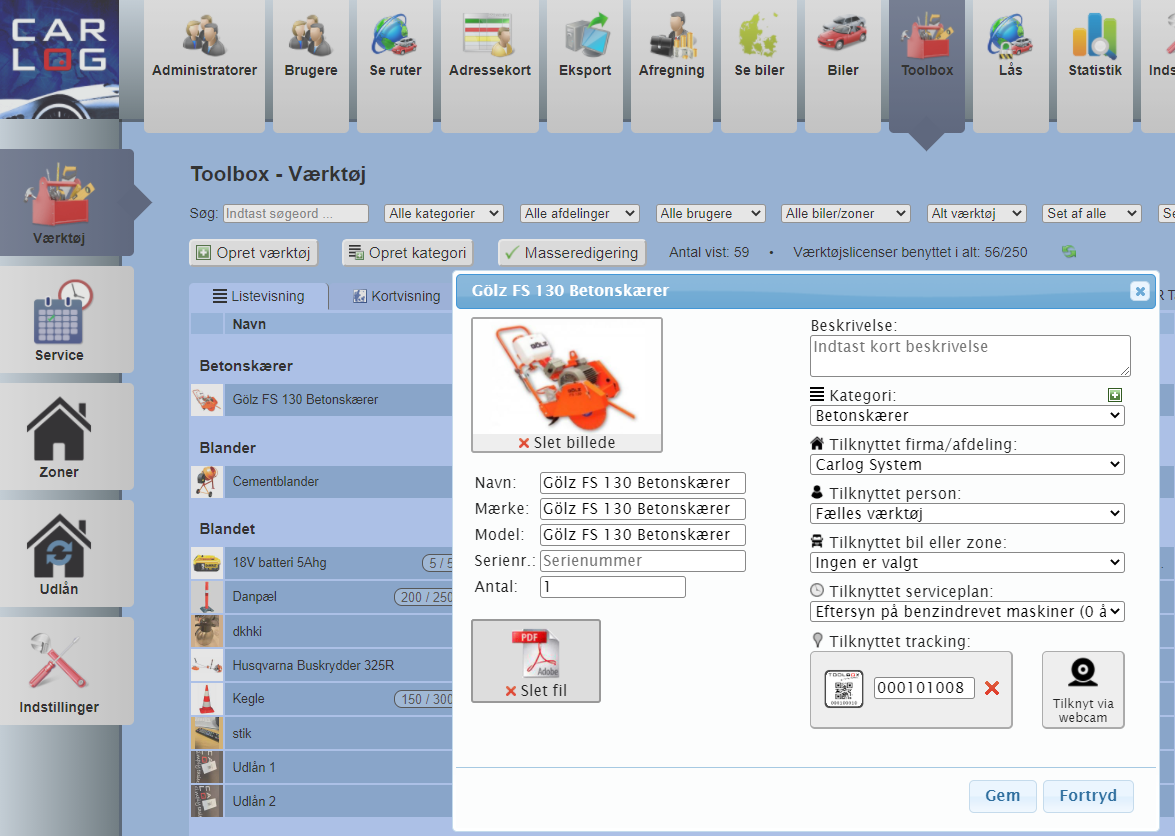Click the QR code tracking icon
Viewport: 1175px width, 836px height.
coord(844,688)
